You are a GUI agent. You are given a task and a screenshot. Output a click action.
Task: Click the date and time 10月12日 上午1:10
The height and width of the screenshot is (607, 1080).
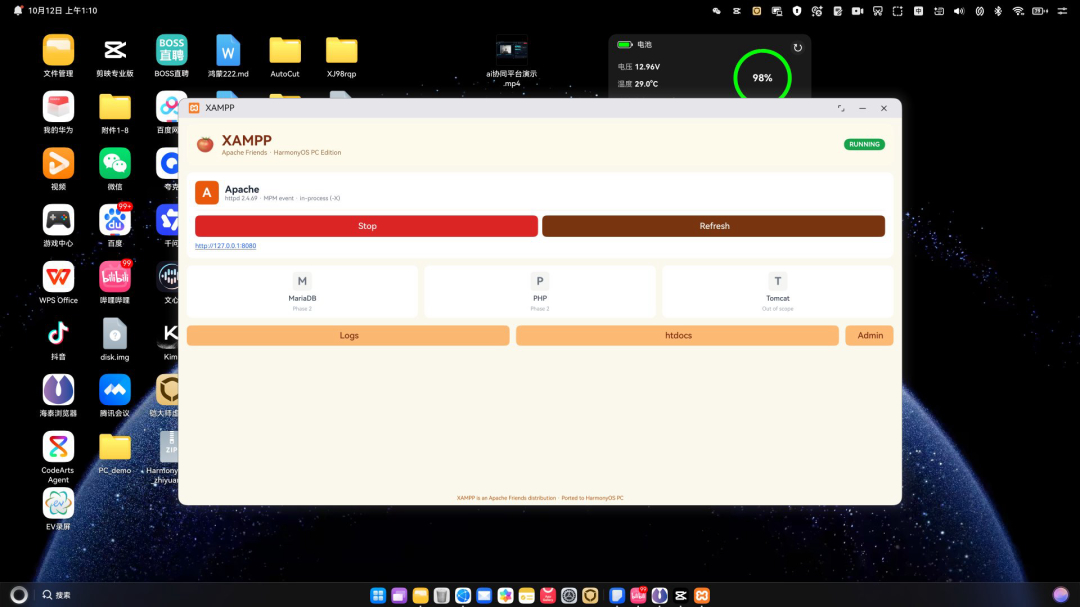coord(63,10)
